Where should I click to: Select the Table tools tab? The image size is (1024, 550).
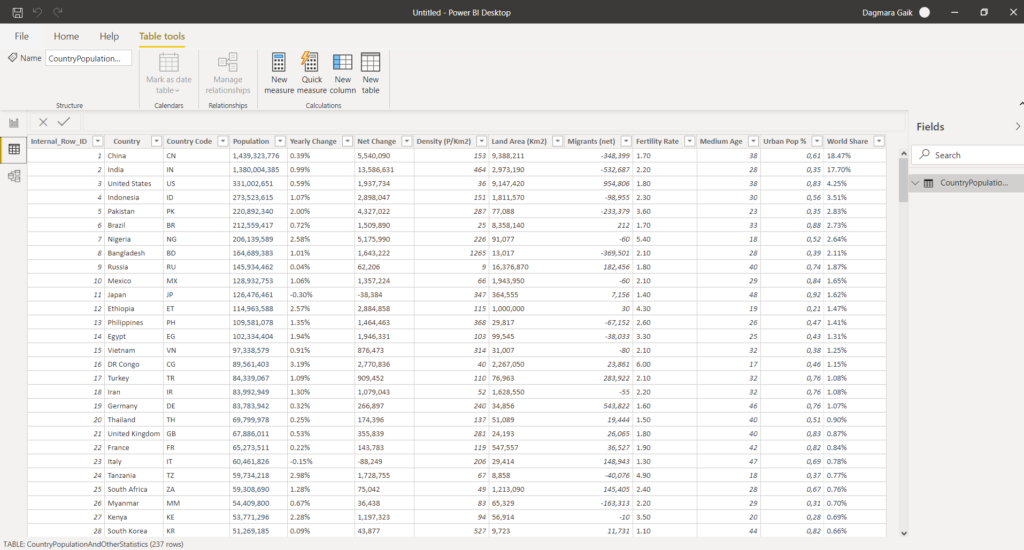pos(162,37)
